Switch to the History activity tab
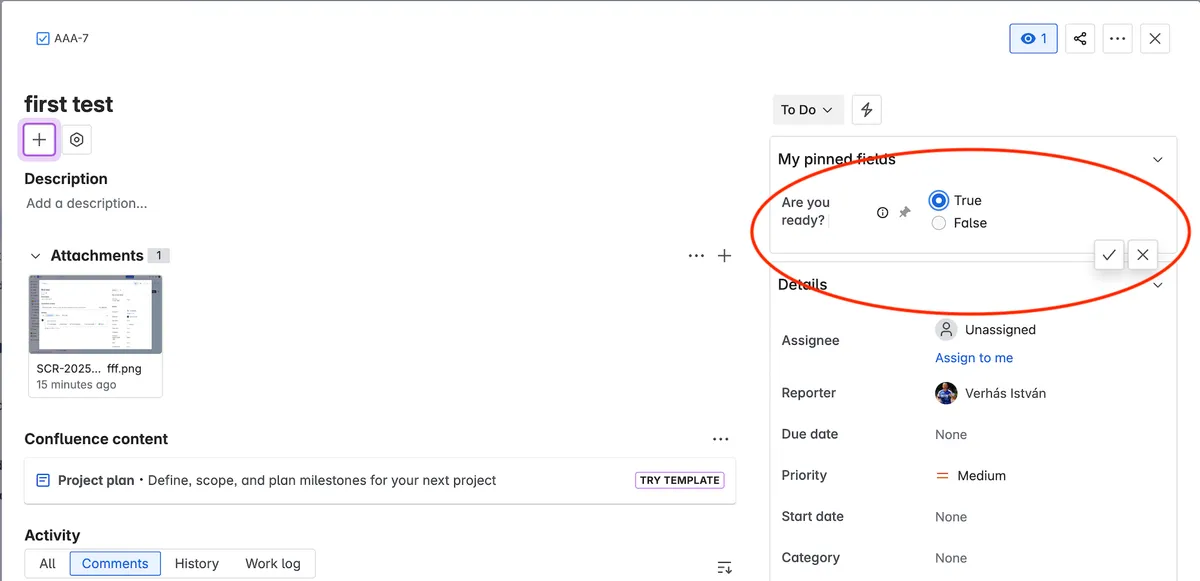Viewport: 1200px width, 581px height. coord(196,564)
